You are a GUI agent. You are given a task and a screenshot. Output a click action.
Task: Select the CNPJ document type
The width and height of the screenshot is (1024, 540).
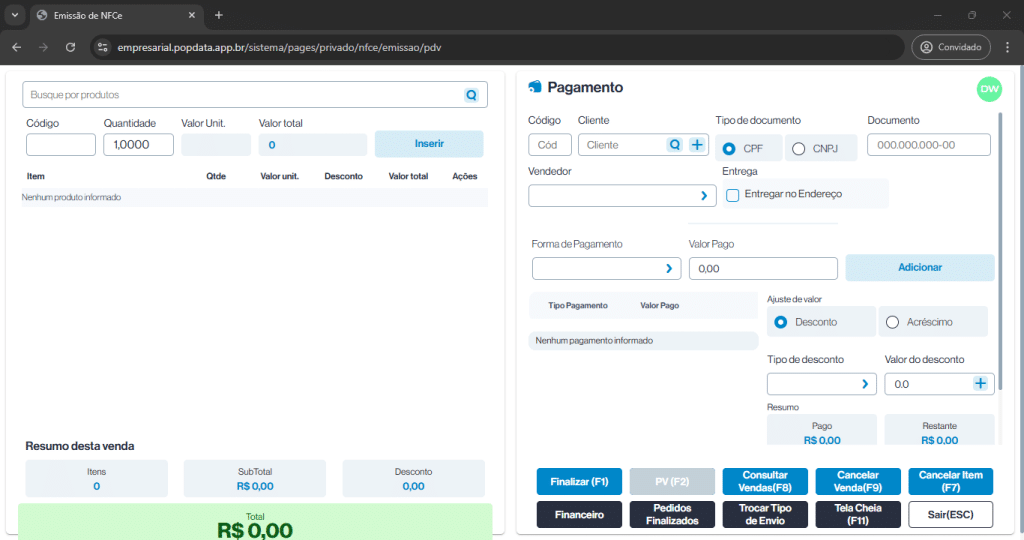click(x=799, y=149)
